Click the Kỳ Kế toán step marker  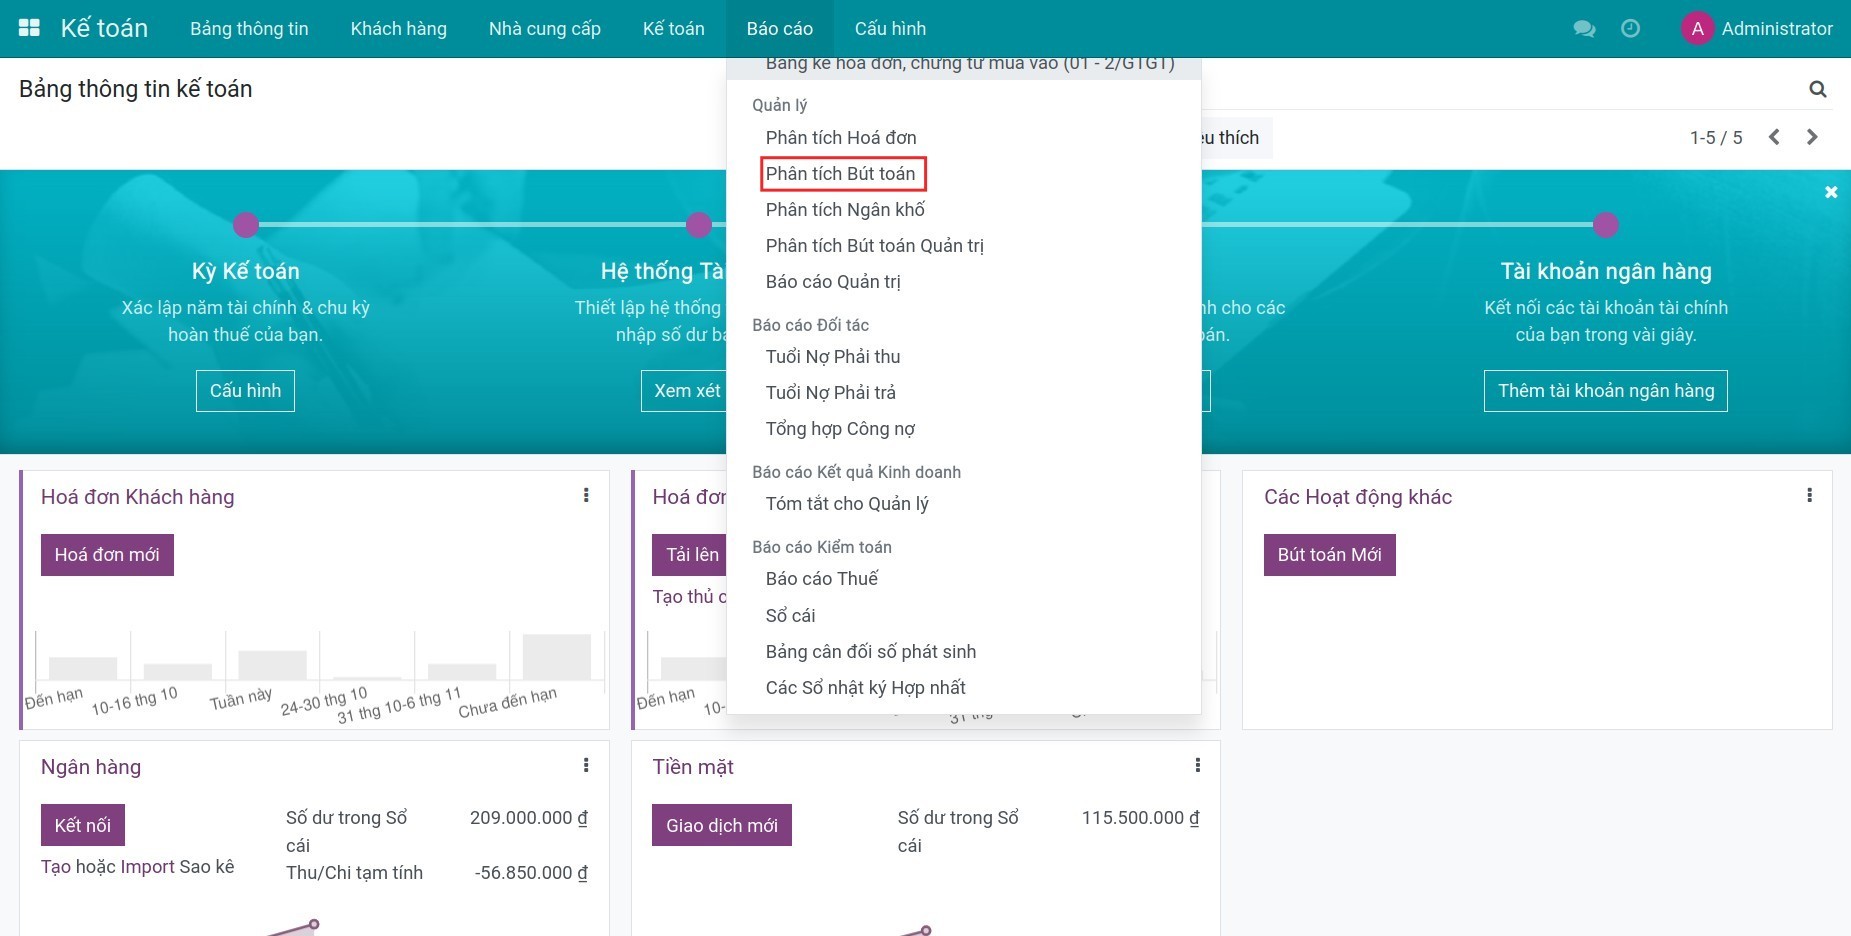click(246, 225)
